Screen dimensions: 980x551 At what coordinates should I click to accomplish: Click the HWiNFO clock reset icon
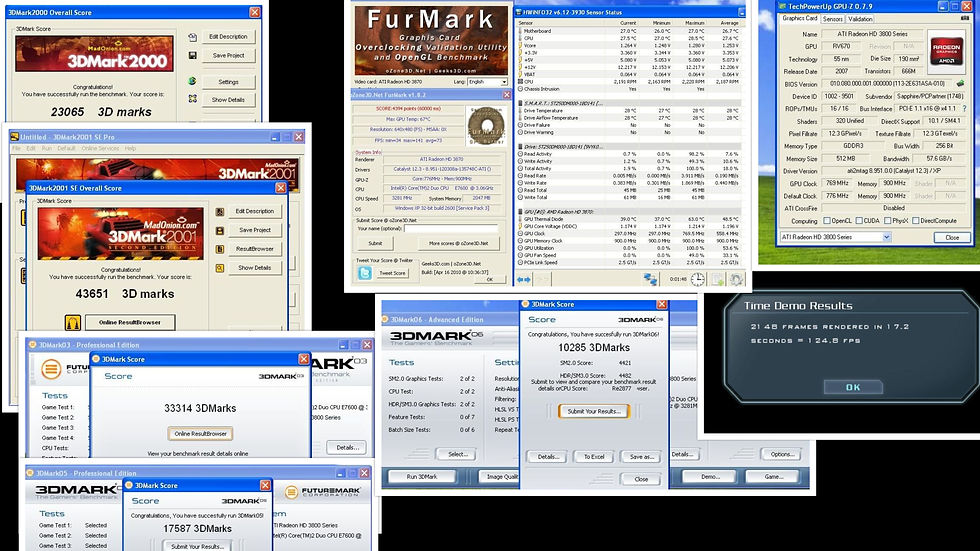[698, 280]
